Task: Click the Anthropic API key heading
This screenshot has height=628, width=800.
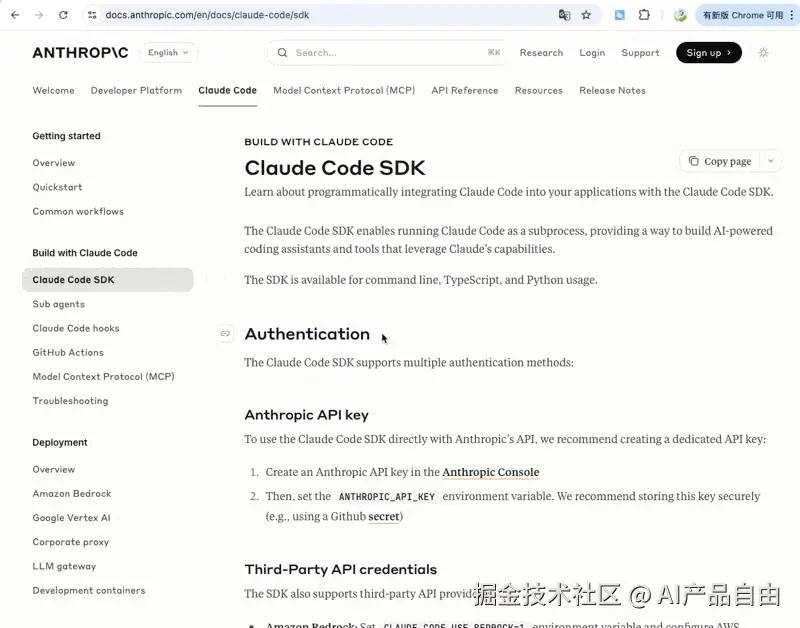Action: pyautogui.click(x=306, y=415)
